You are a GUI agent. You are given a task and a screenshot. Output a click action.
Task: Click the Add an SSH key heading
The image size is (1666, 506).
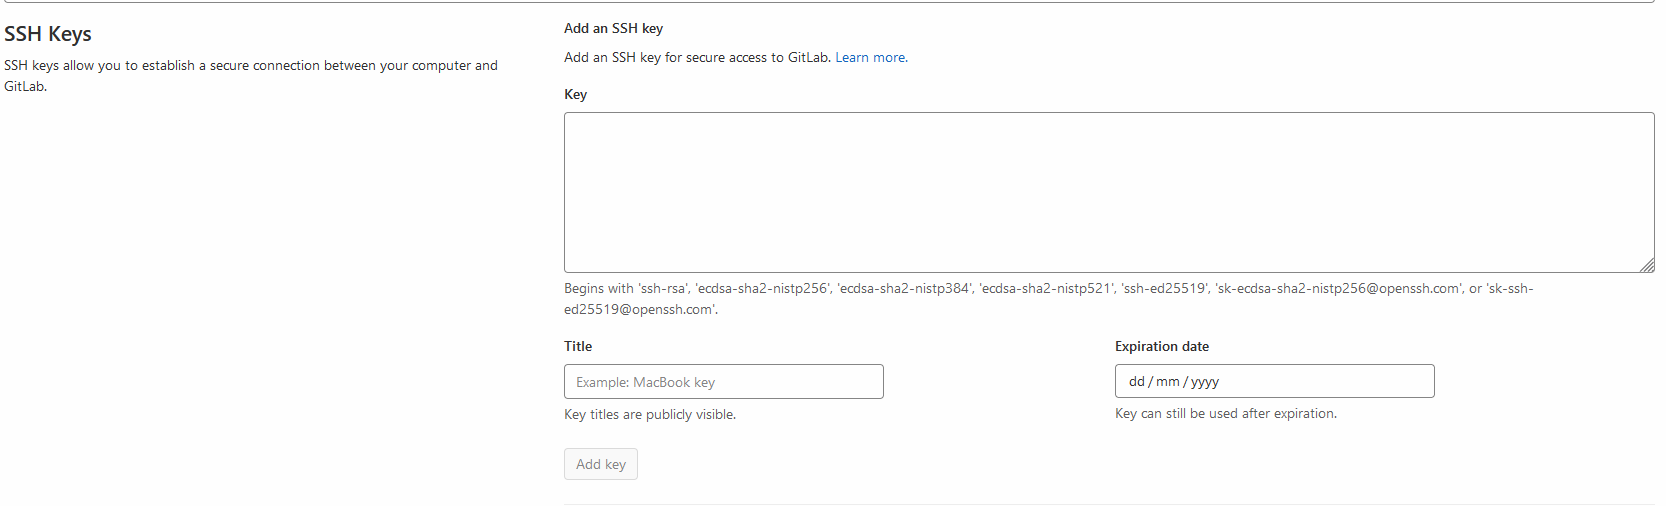[x=613, y=29]
